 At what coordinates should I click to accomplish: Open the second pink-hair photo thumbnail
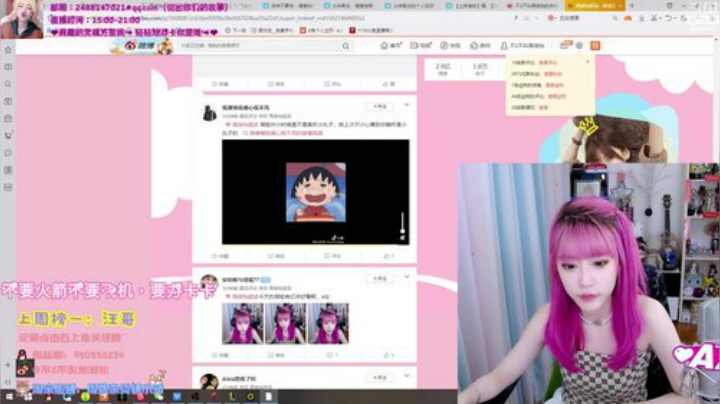coord(285,323)
